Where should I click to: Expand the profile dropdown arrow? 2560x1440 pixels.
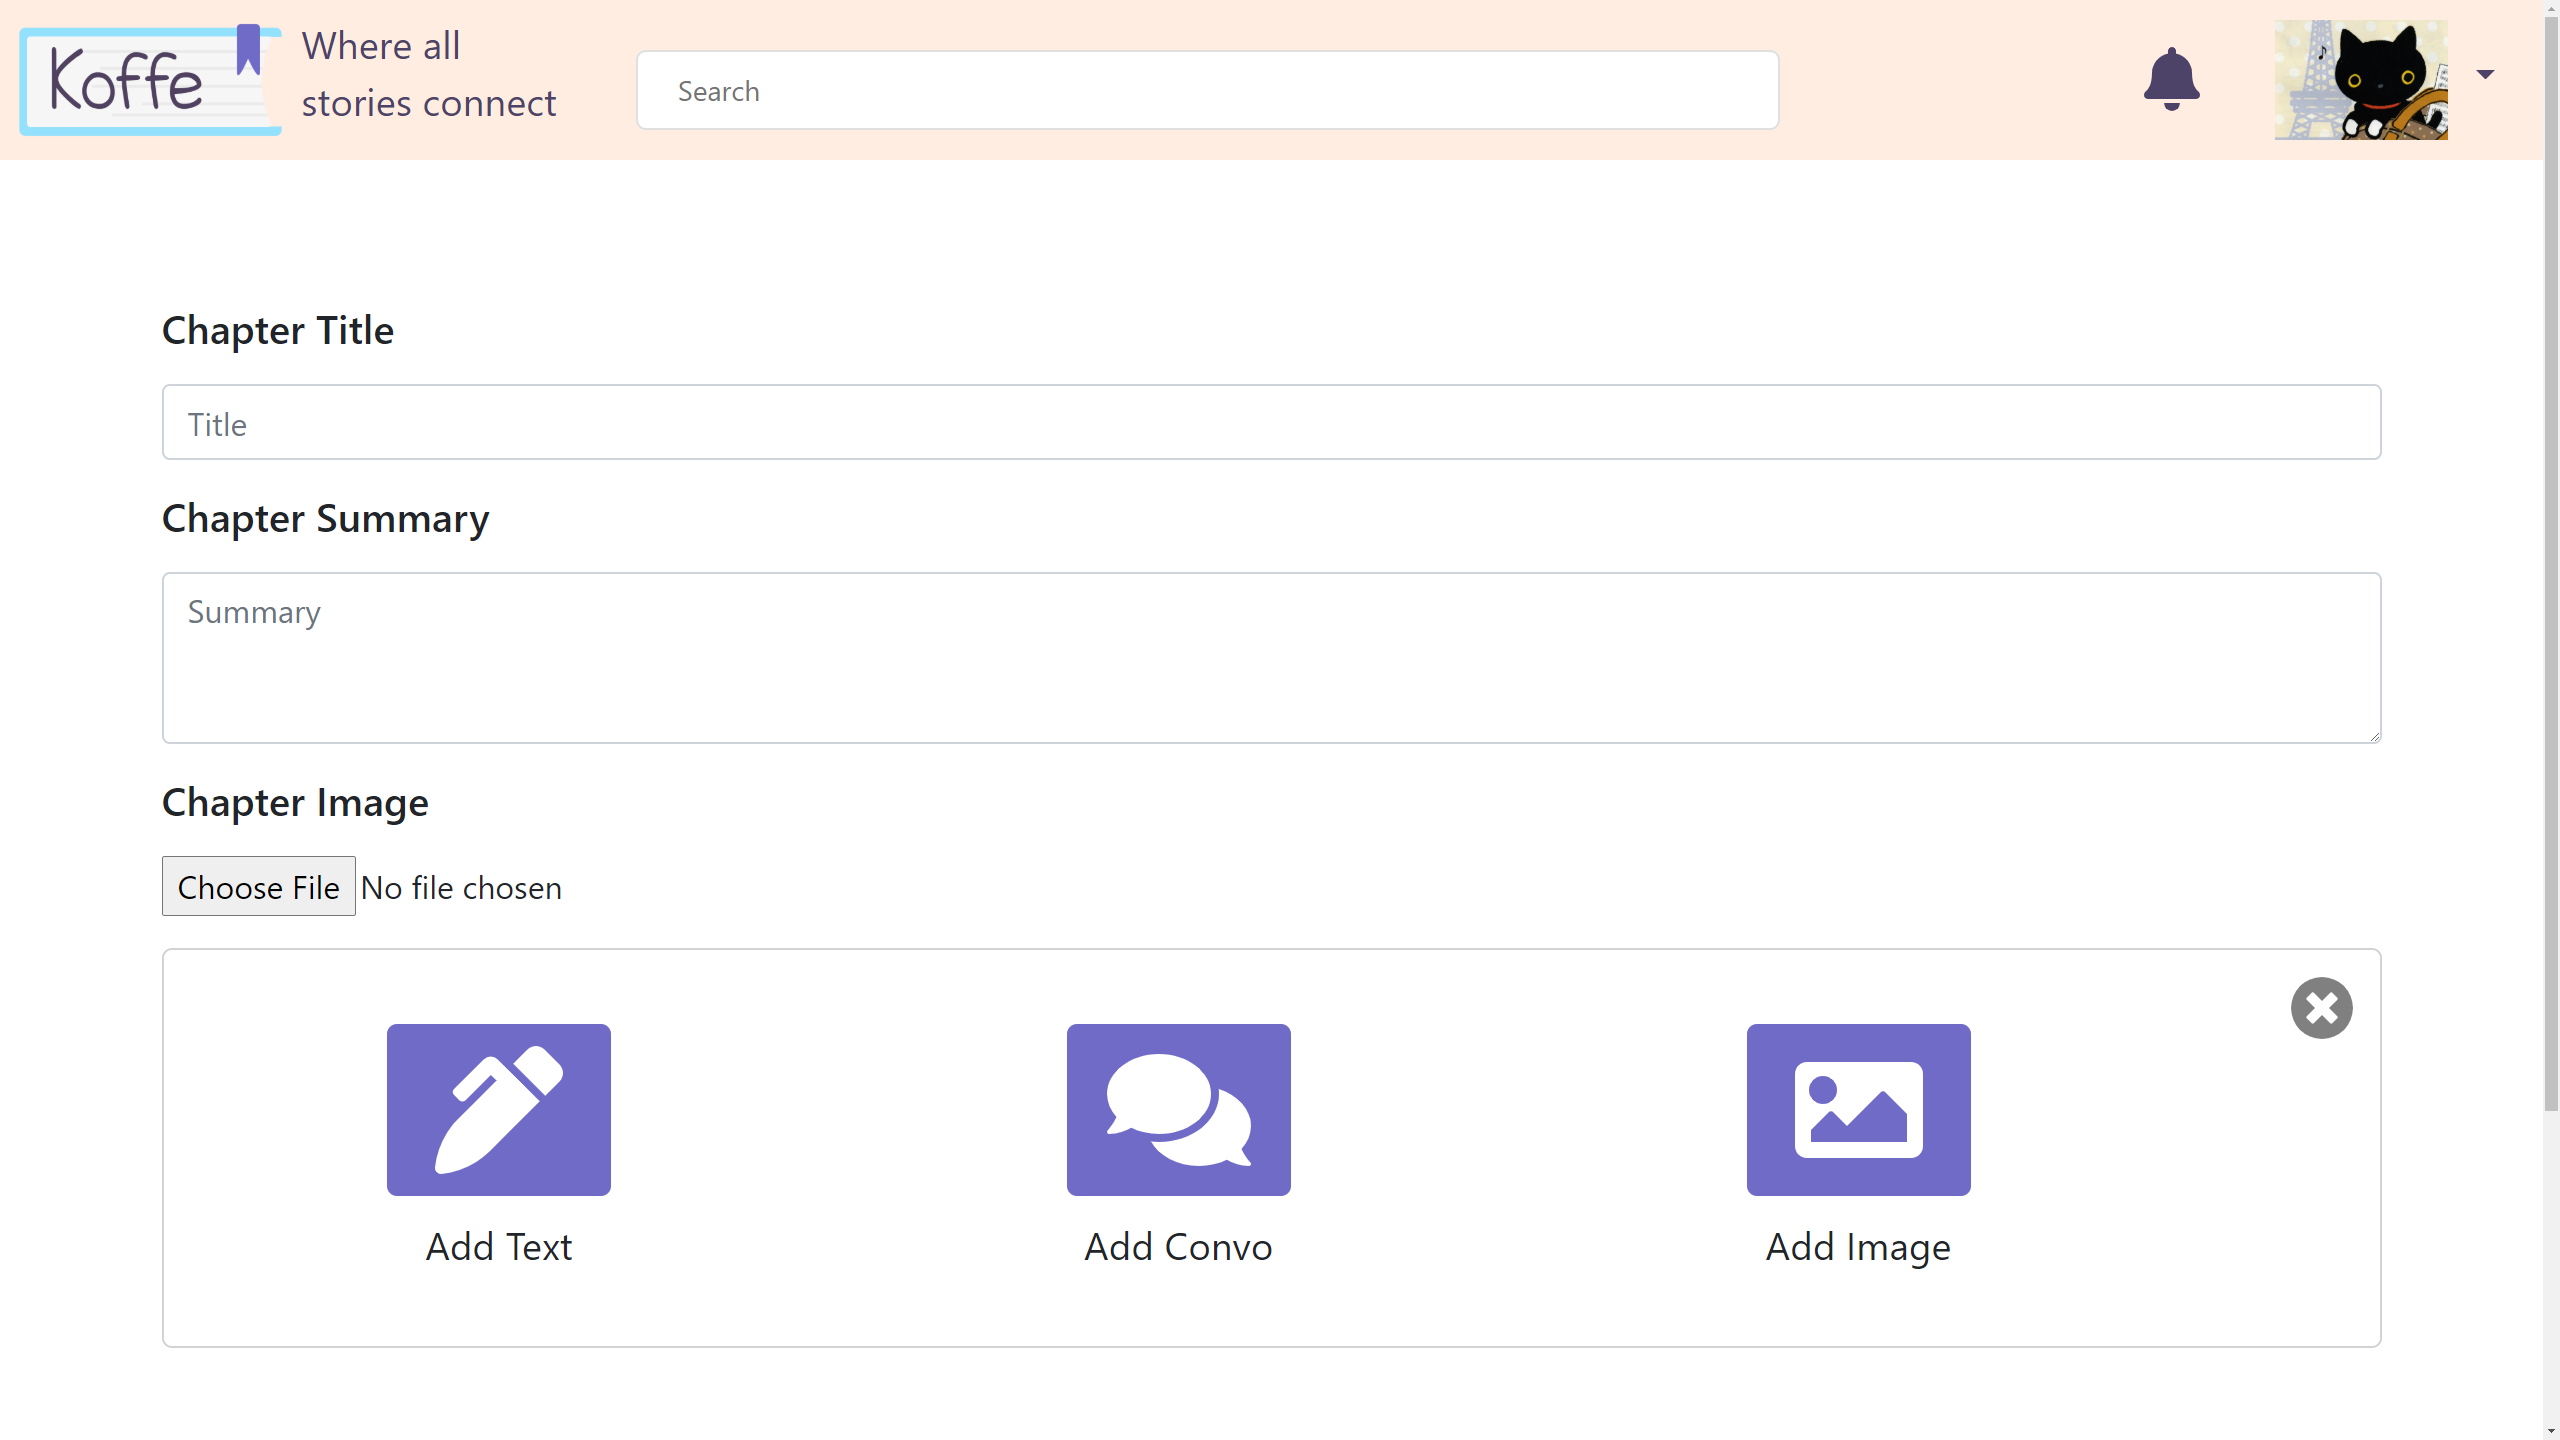[2486, 74]
